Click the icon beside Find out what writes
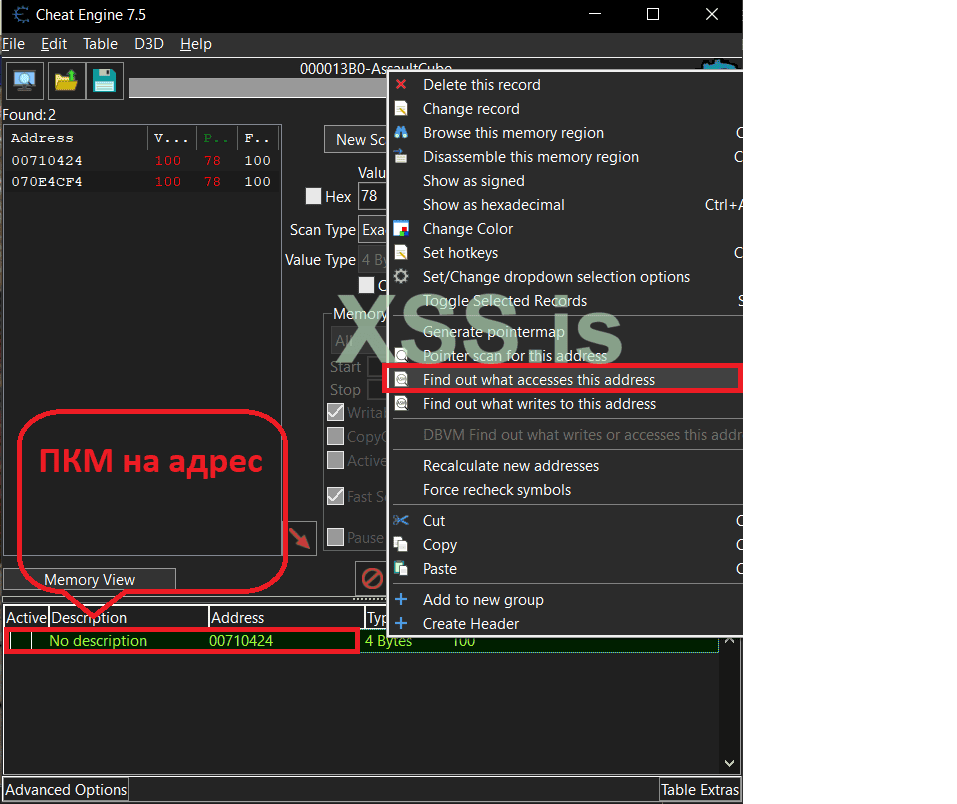Viewport: 957px width, 804px height. [x=401, y=404]
